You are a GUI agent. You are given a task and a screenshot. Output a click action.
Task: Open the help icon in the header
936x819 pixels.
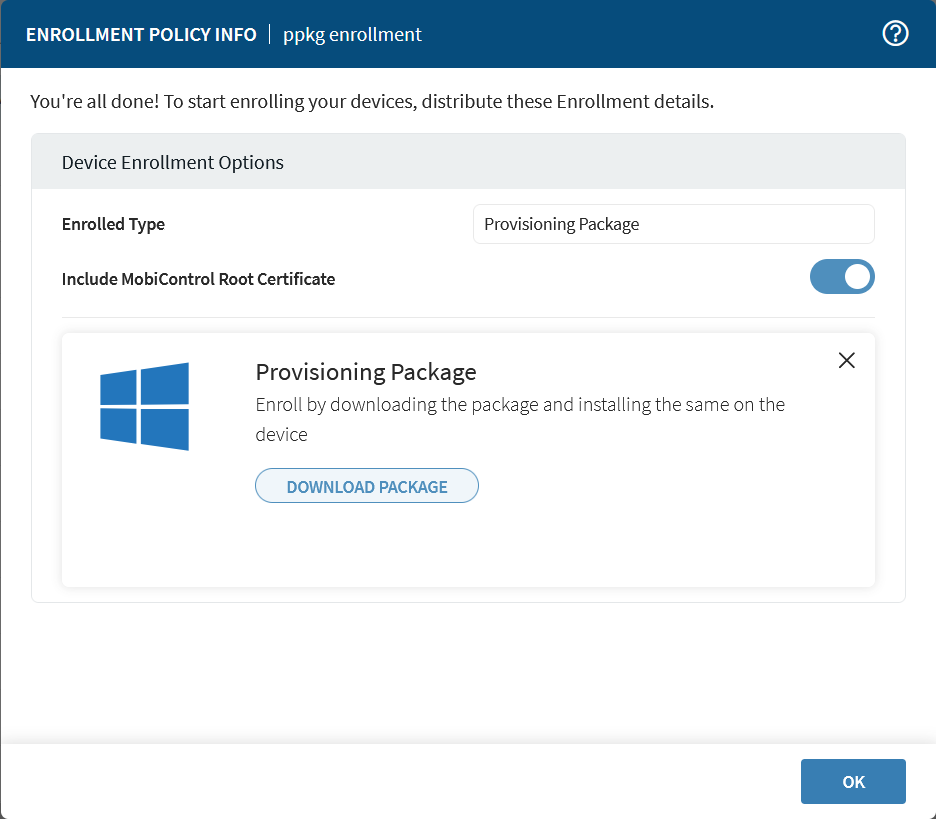click(895, 33)
